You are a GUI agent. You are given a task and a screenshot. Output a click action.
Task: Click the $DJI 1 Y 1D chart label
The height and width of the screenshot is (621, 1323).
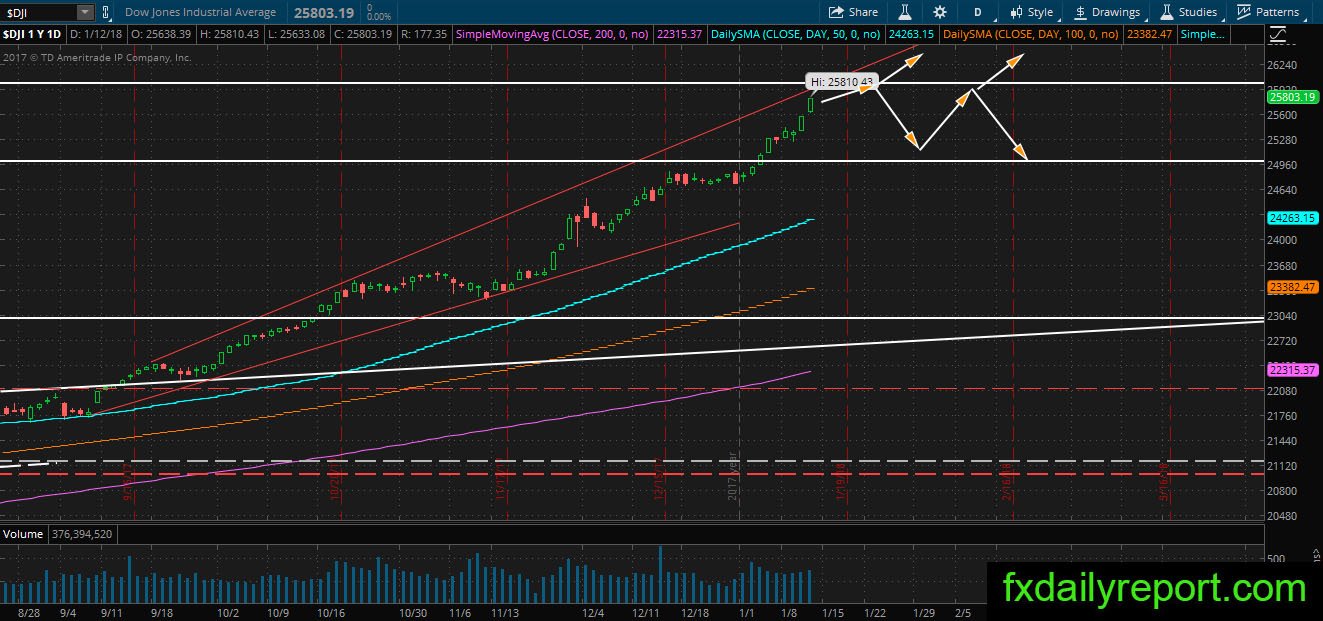click(33, 34)
